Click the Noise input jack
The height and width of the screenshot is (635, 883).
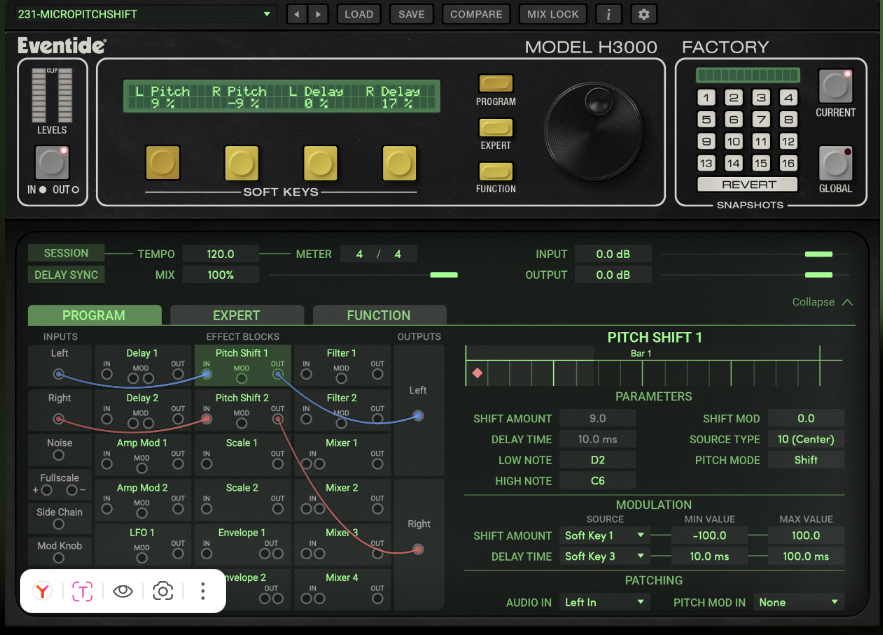pyautogui.click(x=59, y=455)
